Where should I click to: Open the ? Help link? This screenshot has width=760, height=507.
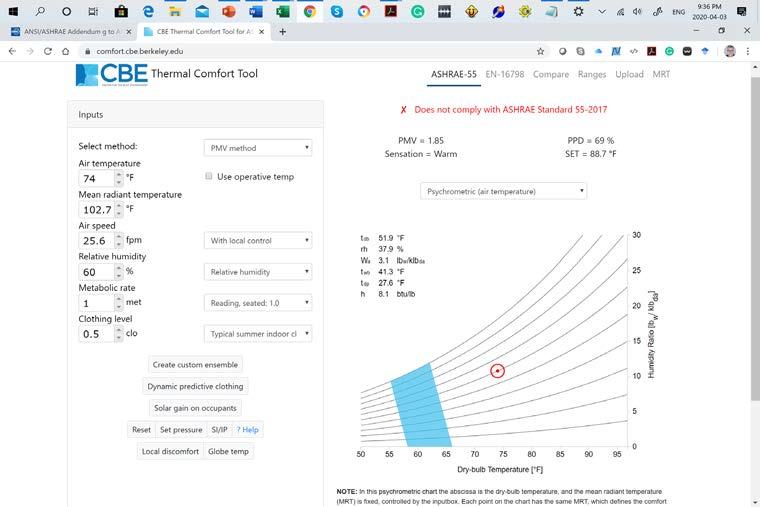click(x=247, y=429)
